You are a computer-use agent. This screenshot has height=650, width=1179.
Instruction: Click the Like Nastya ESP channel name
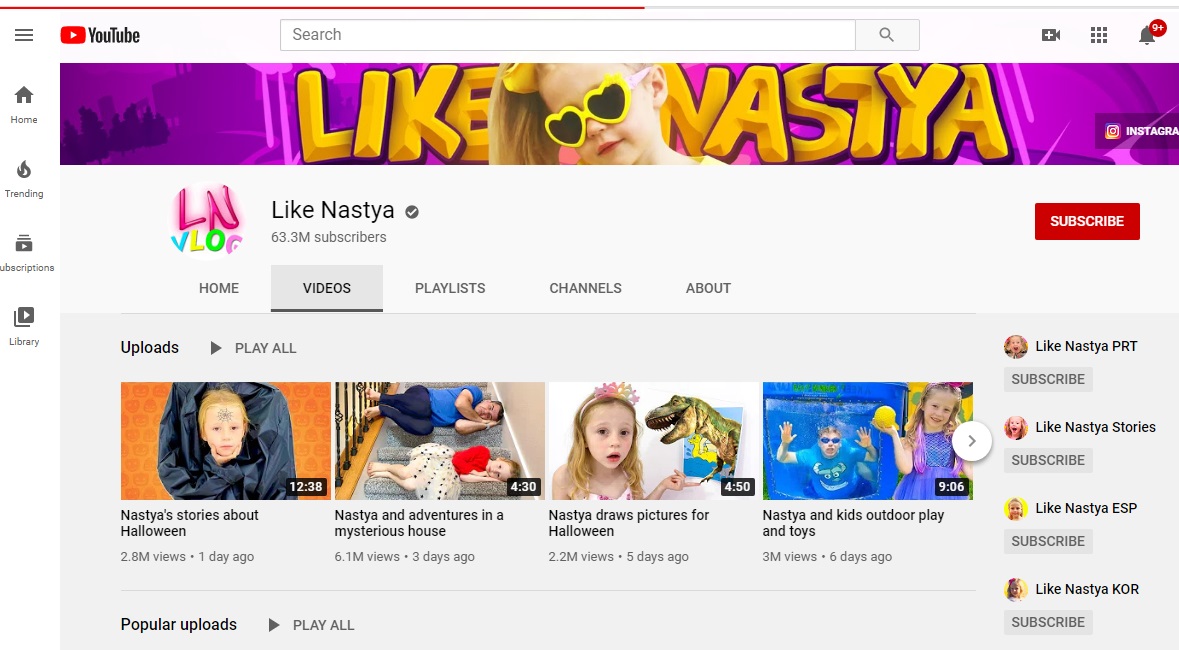click(1086, 509)
